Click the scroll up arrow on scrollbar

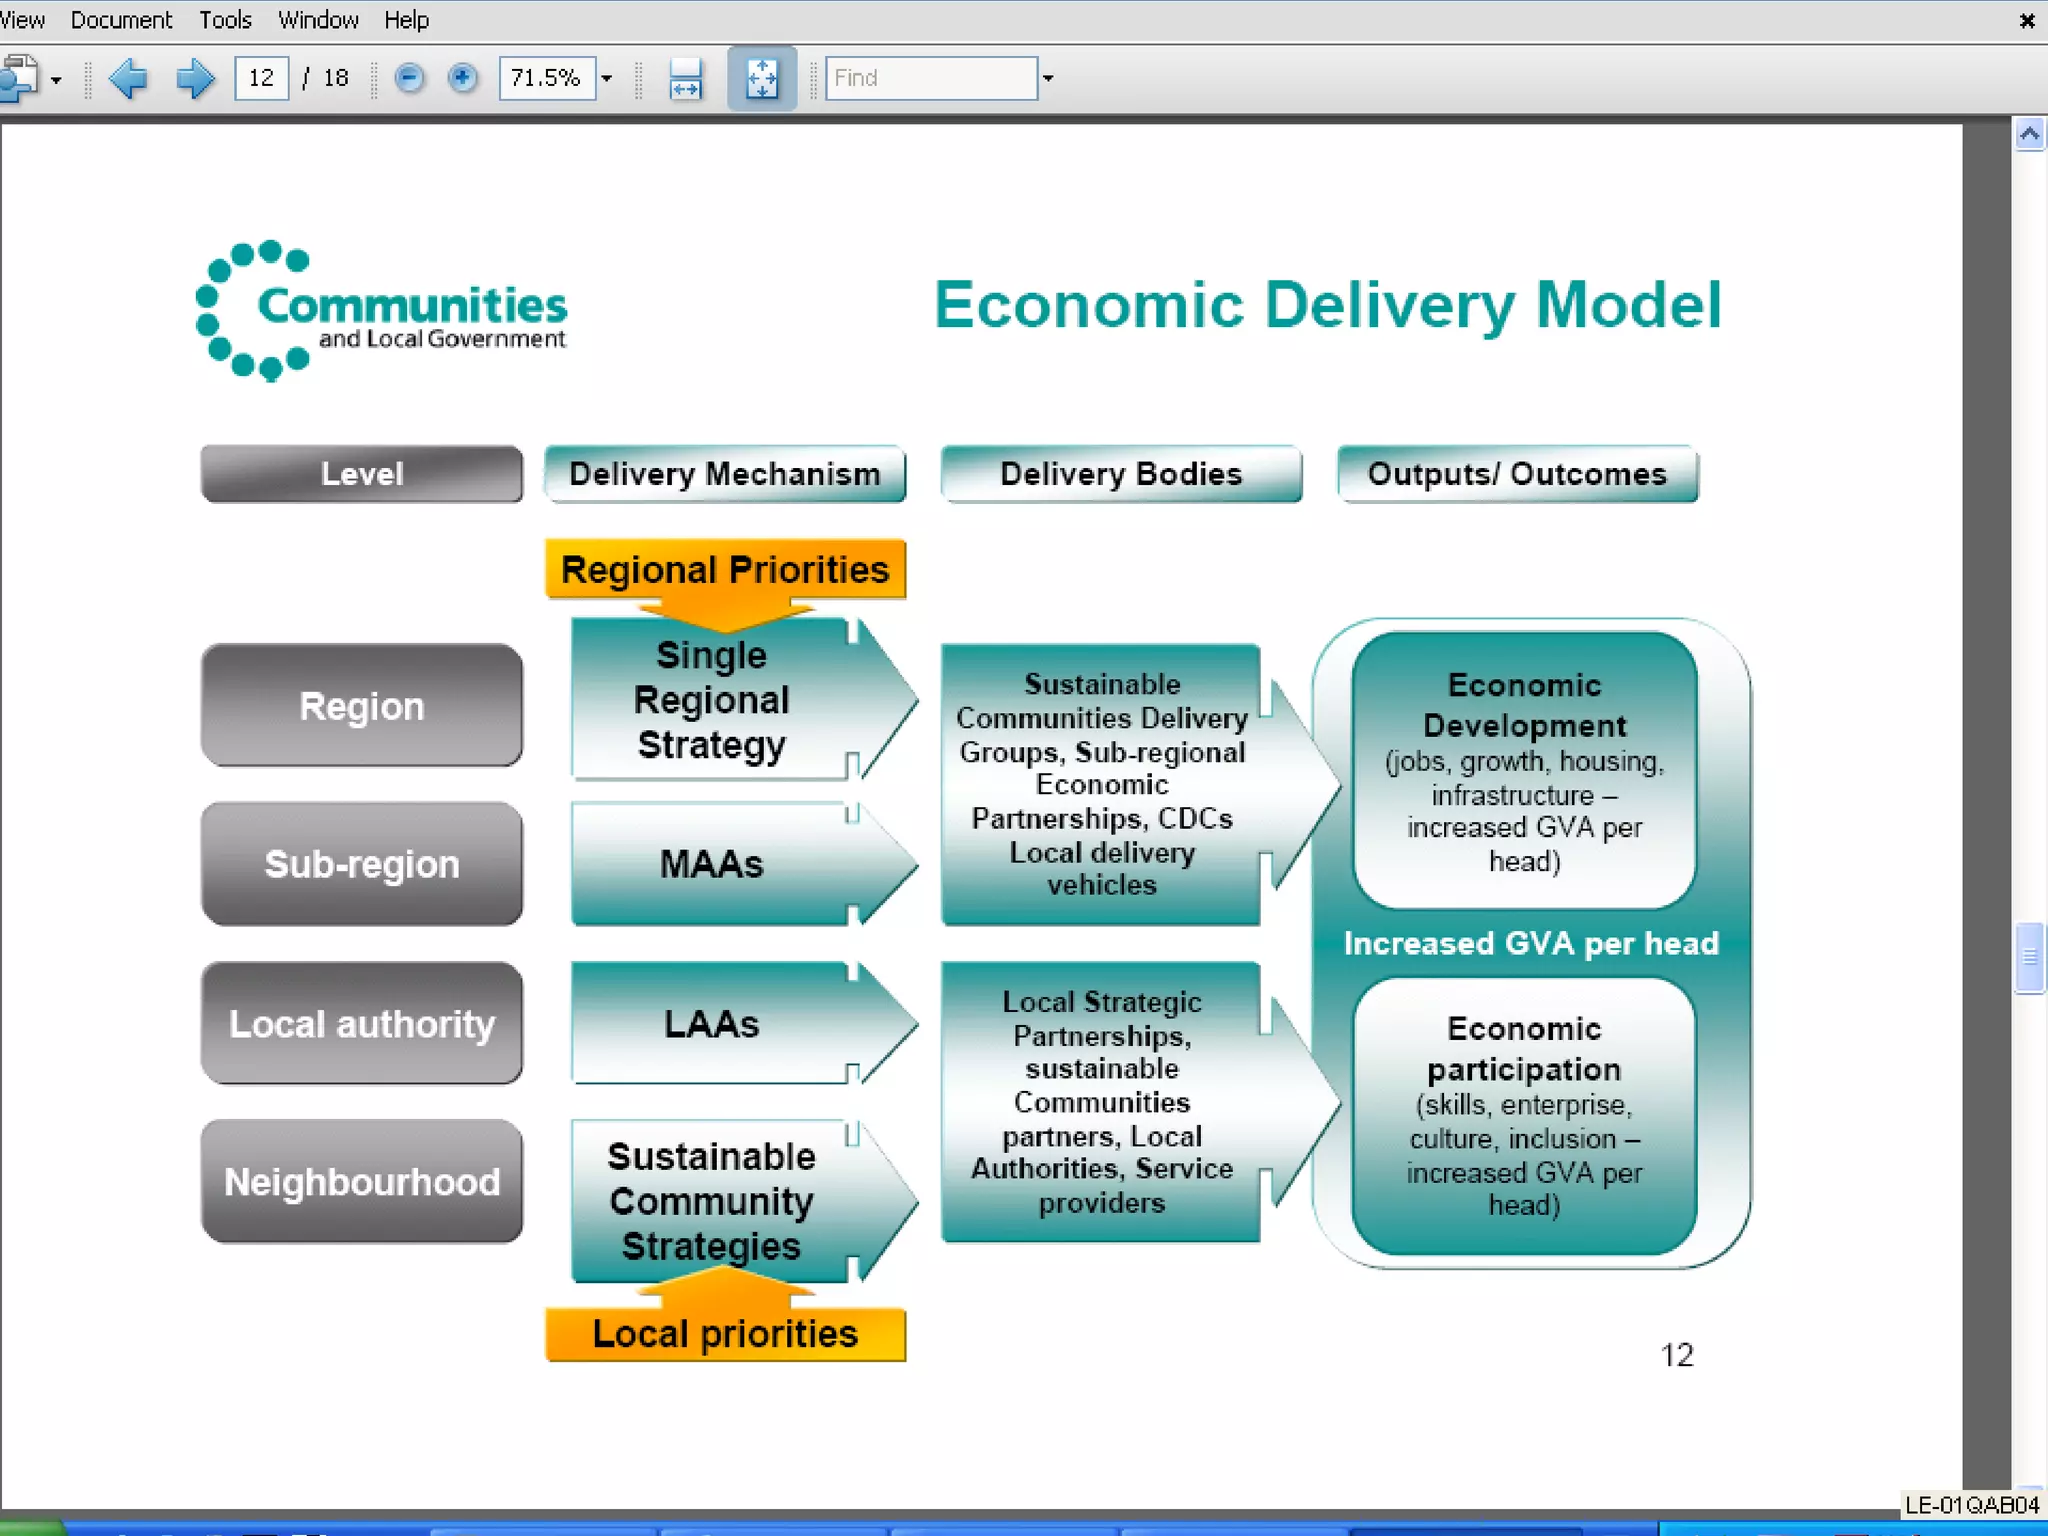[2029, 134]
